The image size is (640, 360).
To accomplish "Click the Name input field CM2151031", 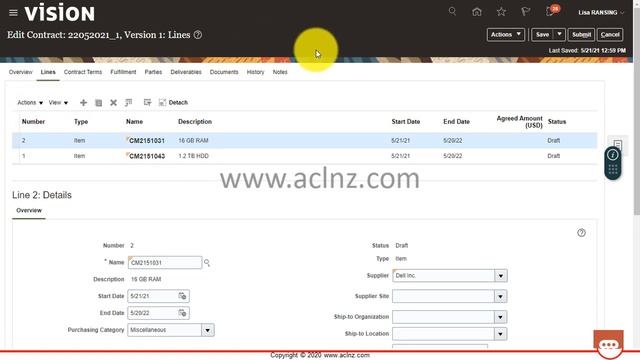I will point(165,263).
